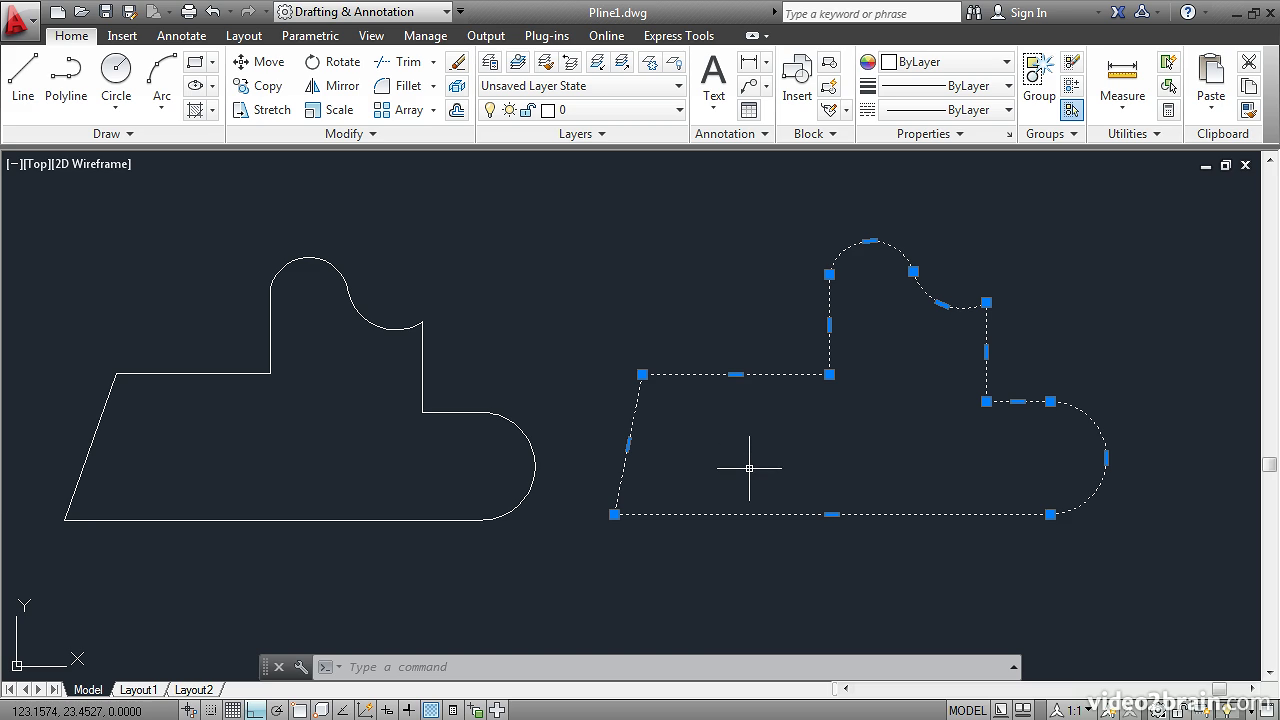Toggle the MODEL space button

pyautogui.click(x=967, y=711)
